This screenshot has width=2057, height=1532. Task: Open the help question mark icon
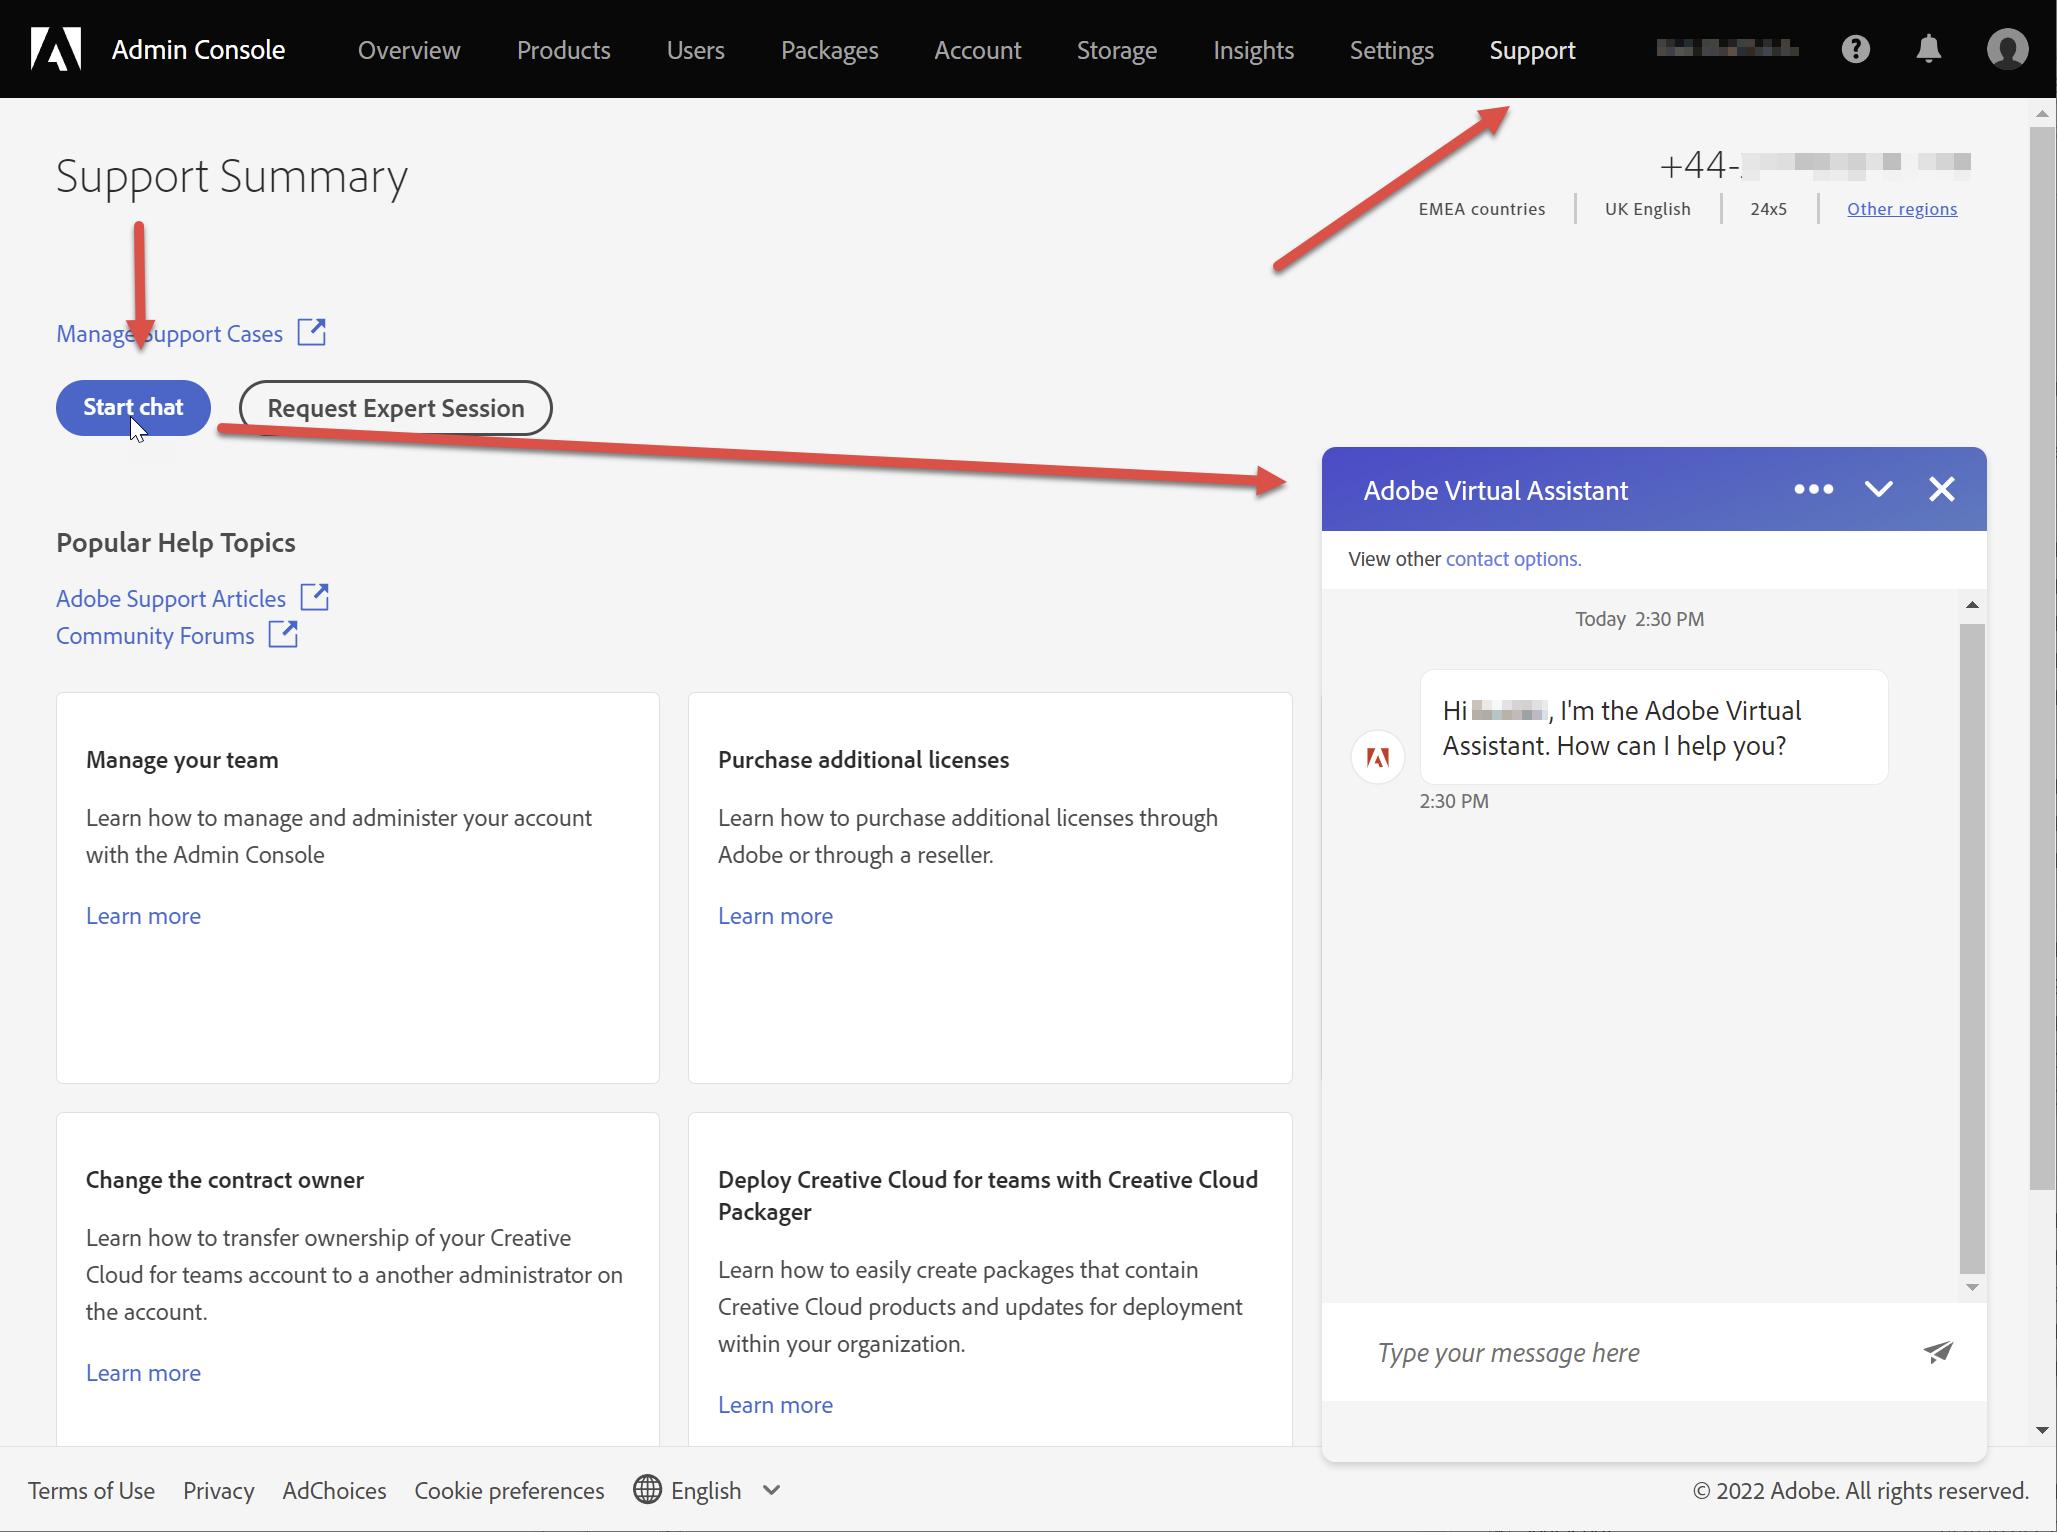pyautogui.click(x=1857, y=48)
